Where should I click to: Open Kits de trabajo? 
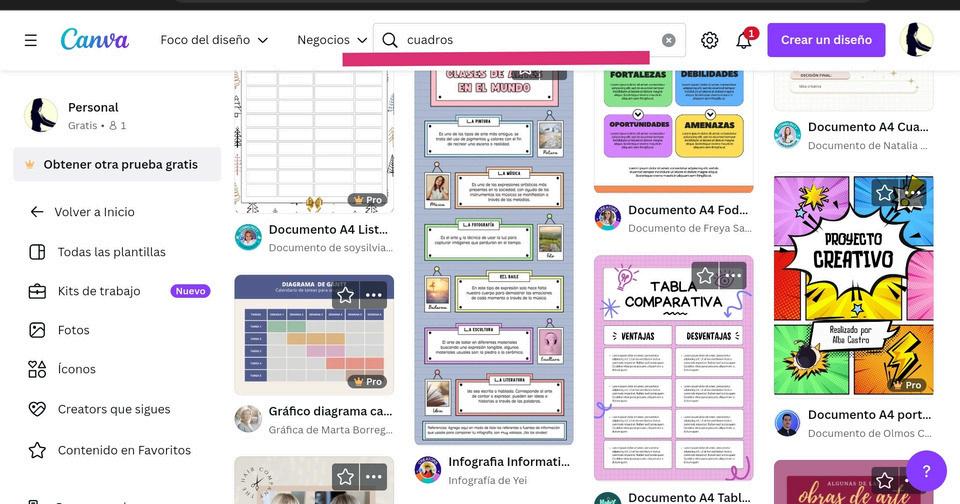coord(99,291)
